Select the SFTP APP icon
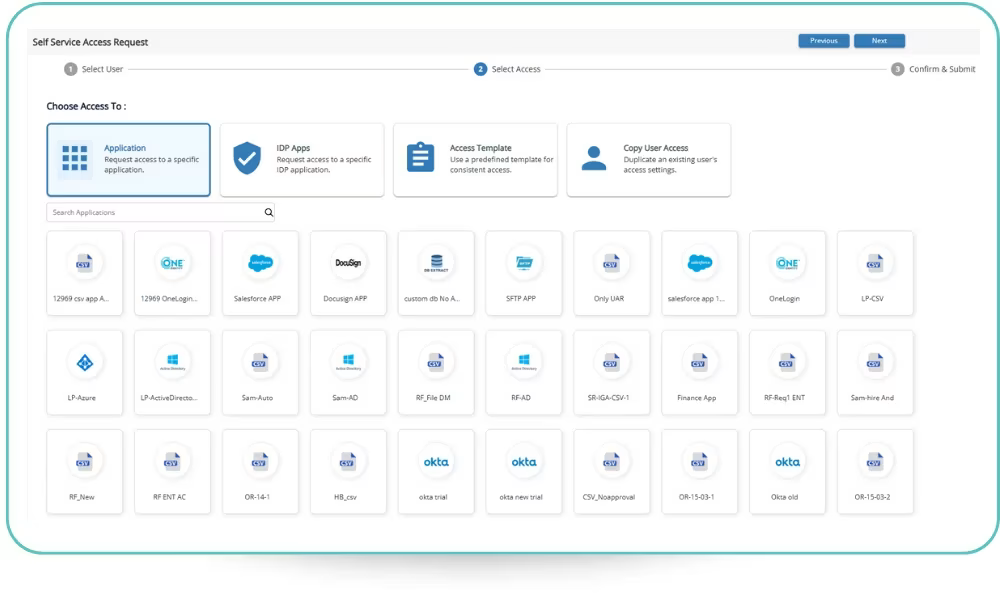 [524, 263]
